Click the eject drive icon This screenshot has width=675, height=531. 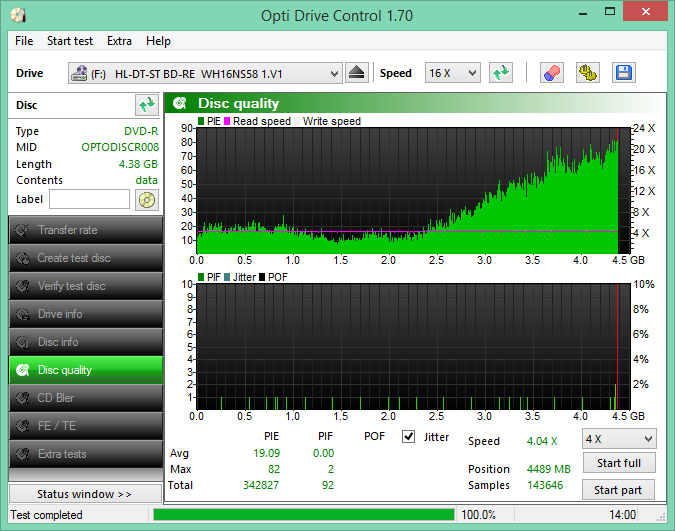[x=357, y=73]
